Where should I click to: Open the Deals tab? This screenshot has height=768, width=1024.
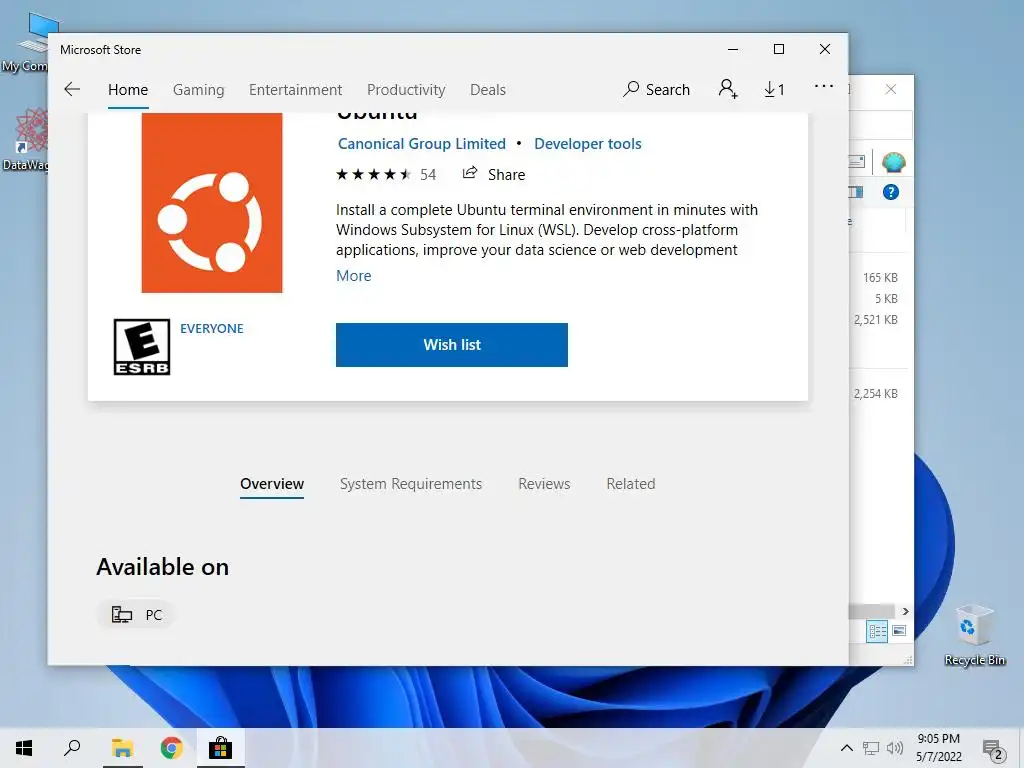[x=488, y=89]
